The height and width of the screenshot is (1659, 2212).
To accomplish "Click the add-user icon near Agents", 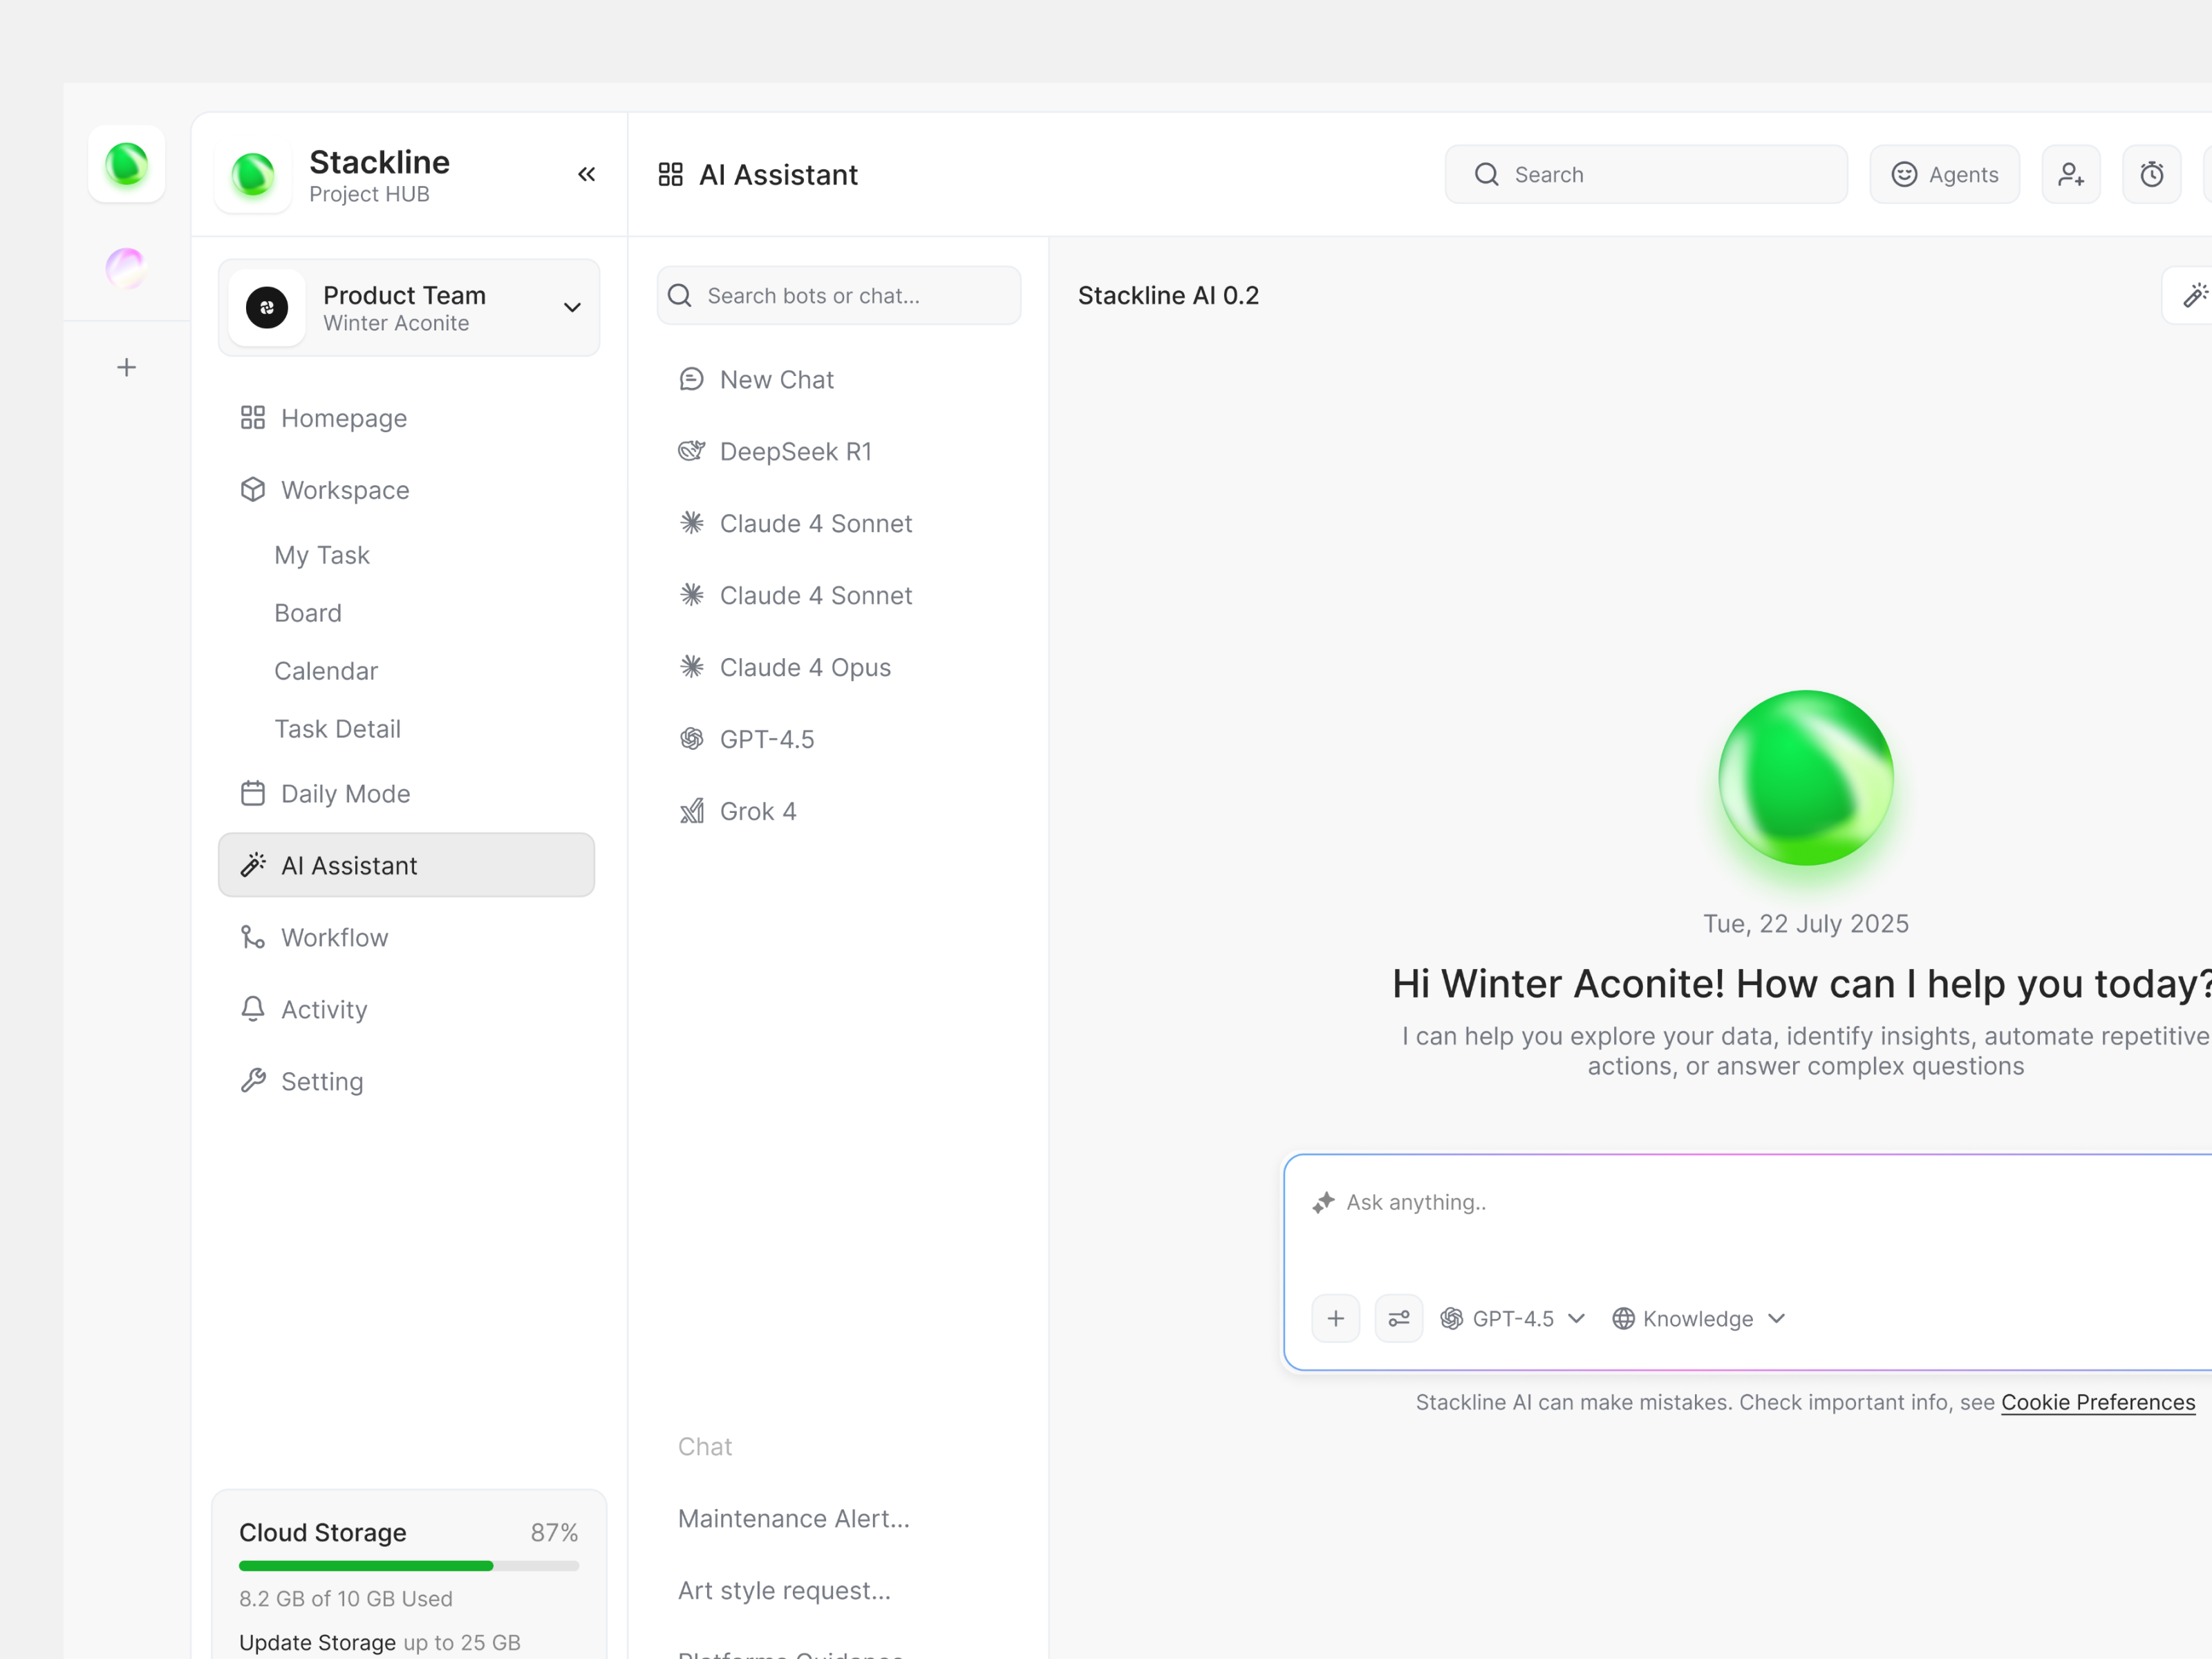I will coord(2071,174).
